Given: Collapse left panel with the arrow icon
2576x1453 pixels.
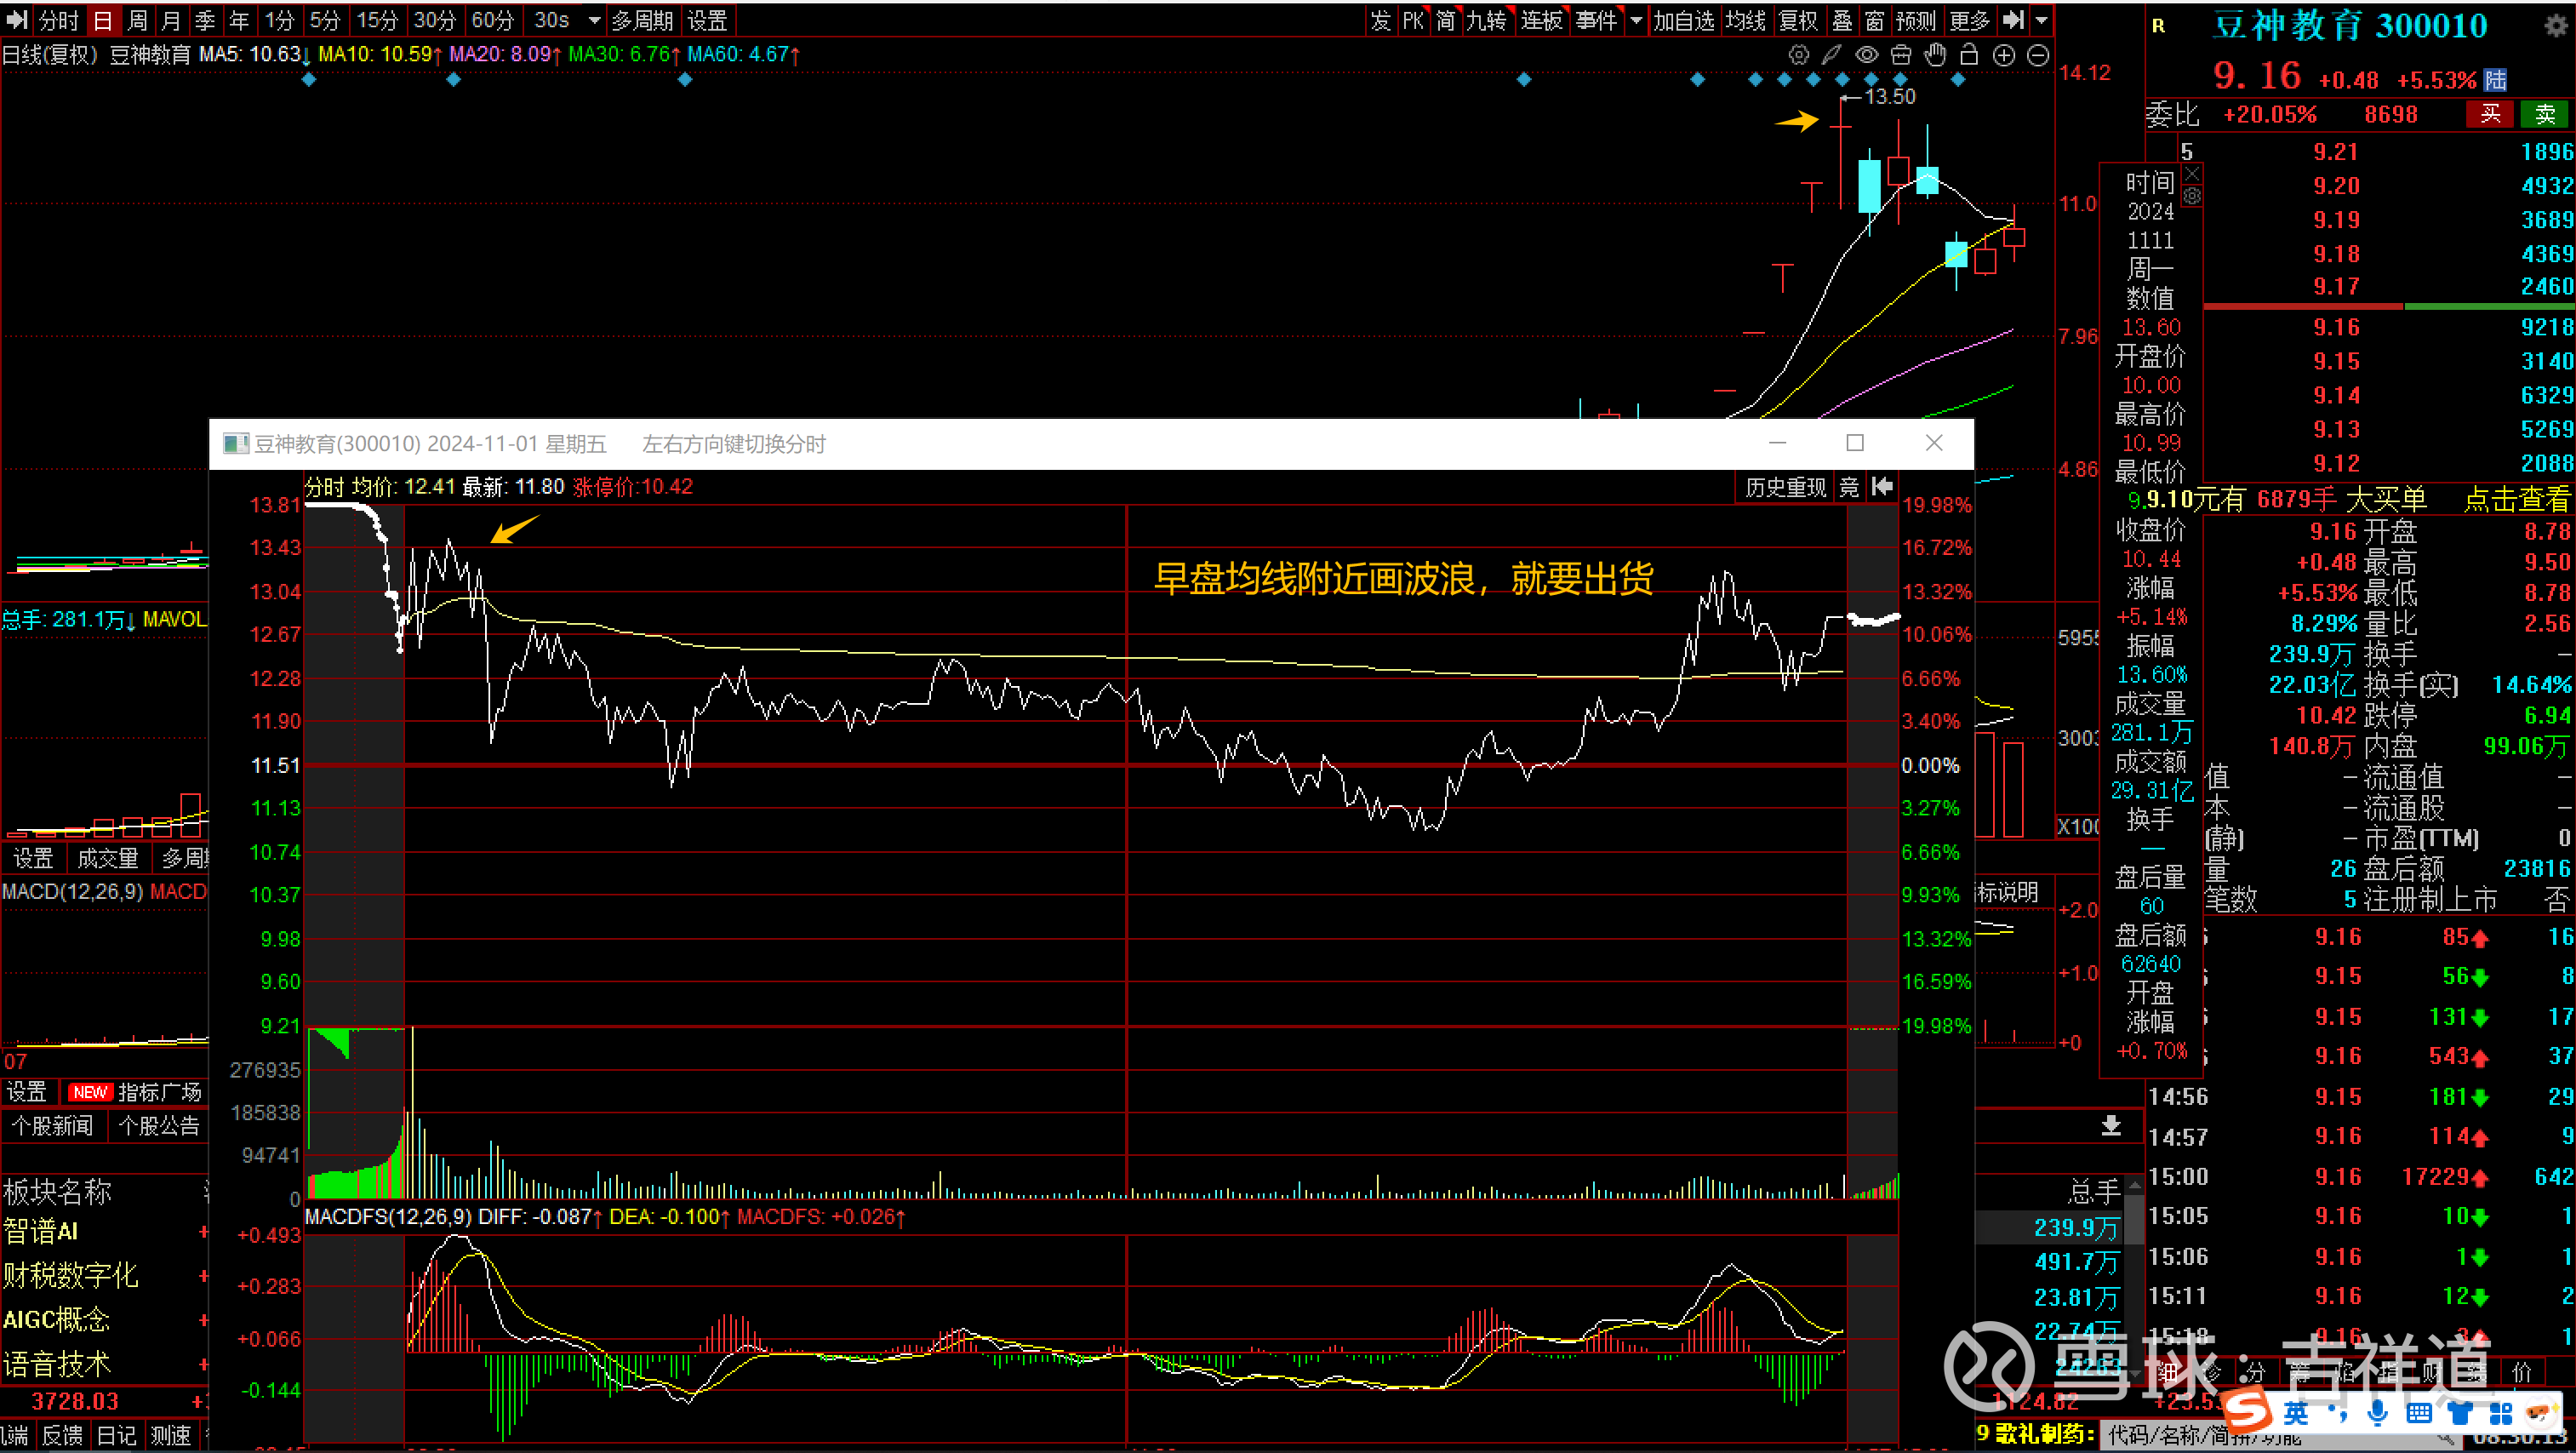Looking at the screenshot, I should tap(16, 19).
